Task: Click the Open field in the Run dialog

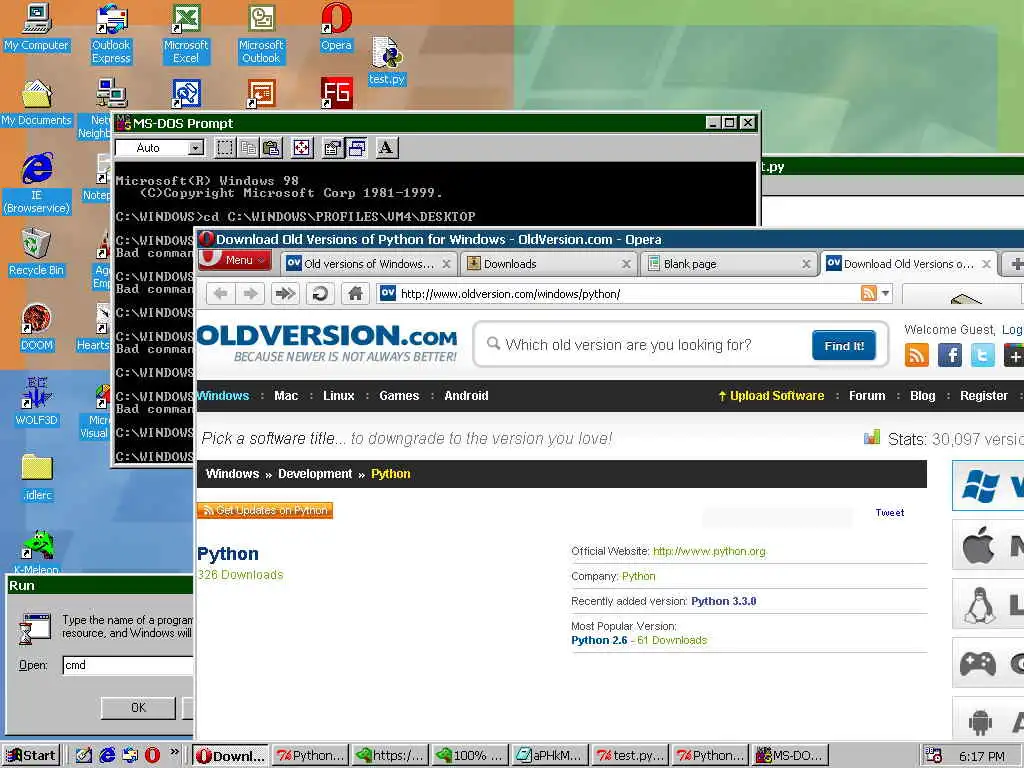Action: point(128,665)
